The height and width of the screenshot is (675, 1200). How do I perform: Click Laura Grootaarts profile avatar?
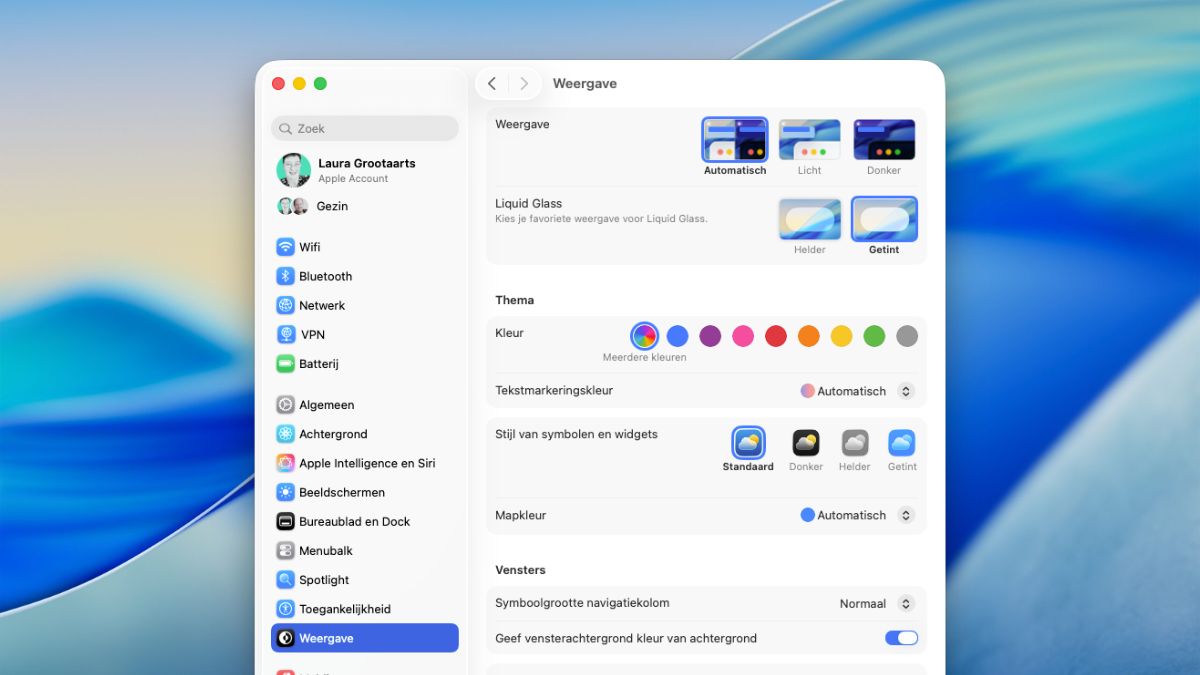tap(294, 170)
